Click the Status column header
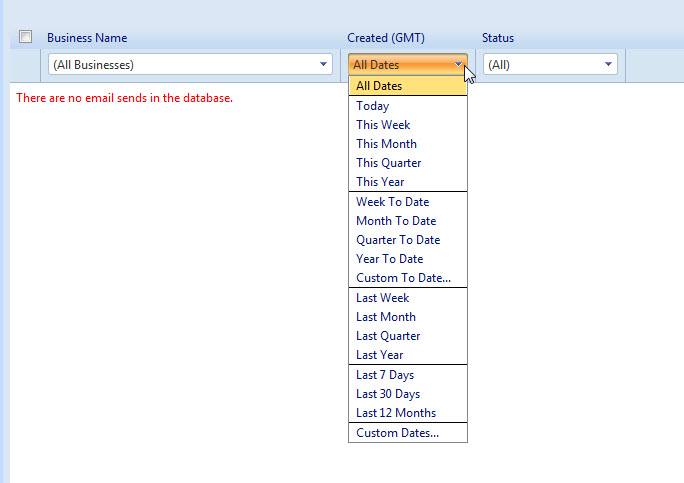Viewport: 684px width, 483px height. [498, 38]
